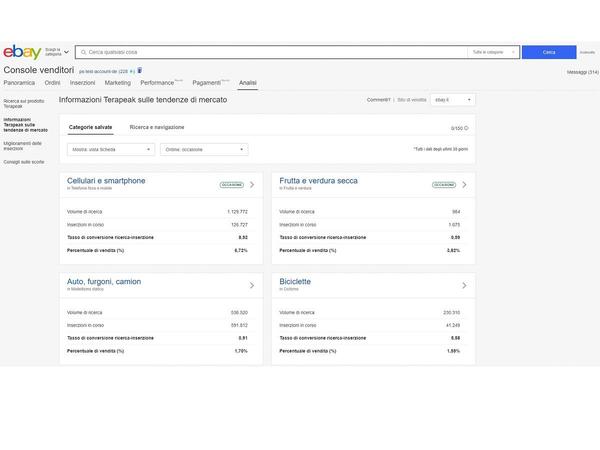The image size is (600, 450).
Task: Open the Commenti link
Action: (x=378, y=100)
